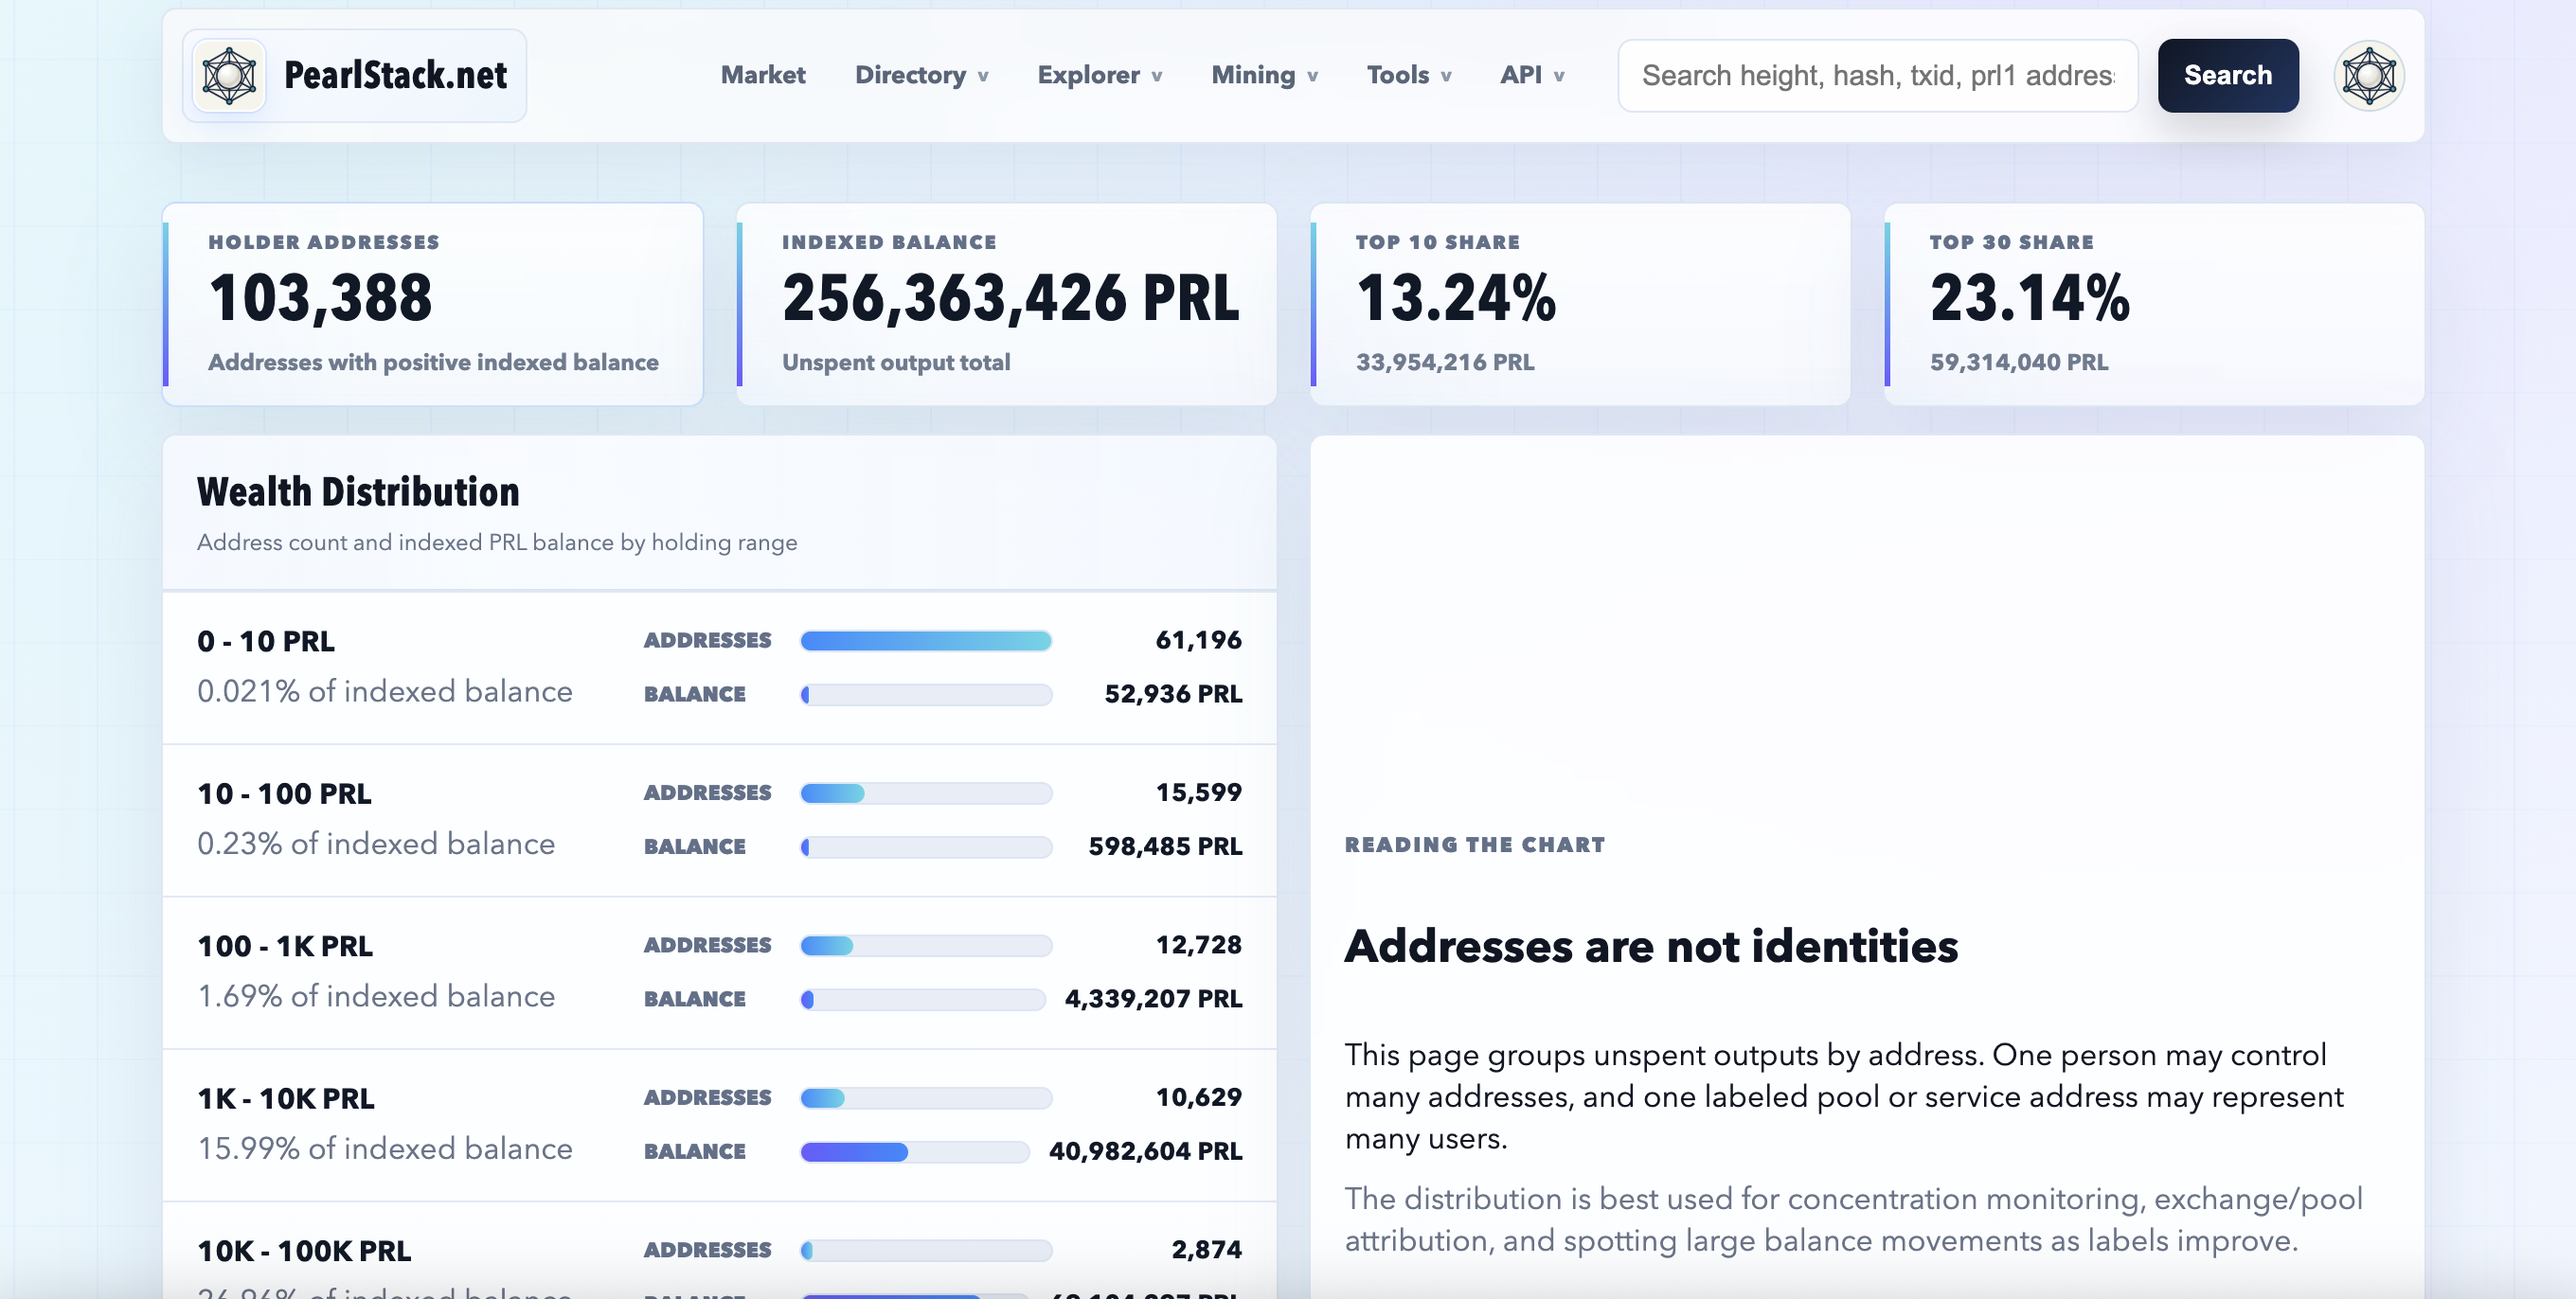Viewport: 2576px width, 1299px height.
Task: Expand the Tools dropdown
Action: [x=1408, y=75]
